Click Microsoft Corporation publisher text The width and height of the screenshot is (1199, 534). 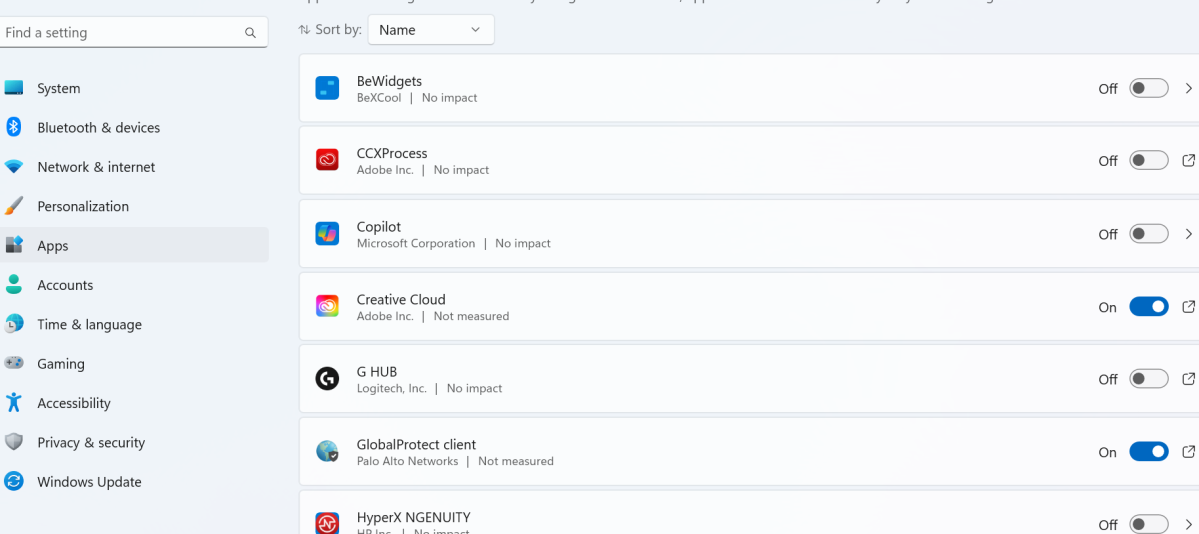tap(415, 243)
